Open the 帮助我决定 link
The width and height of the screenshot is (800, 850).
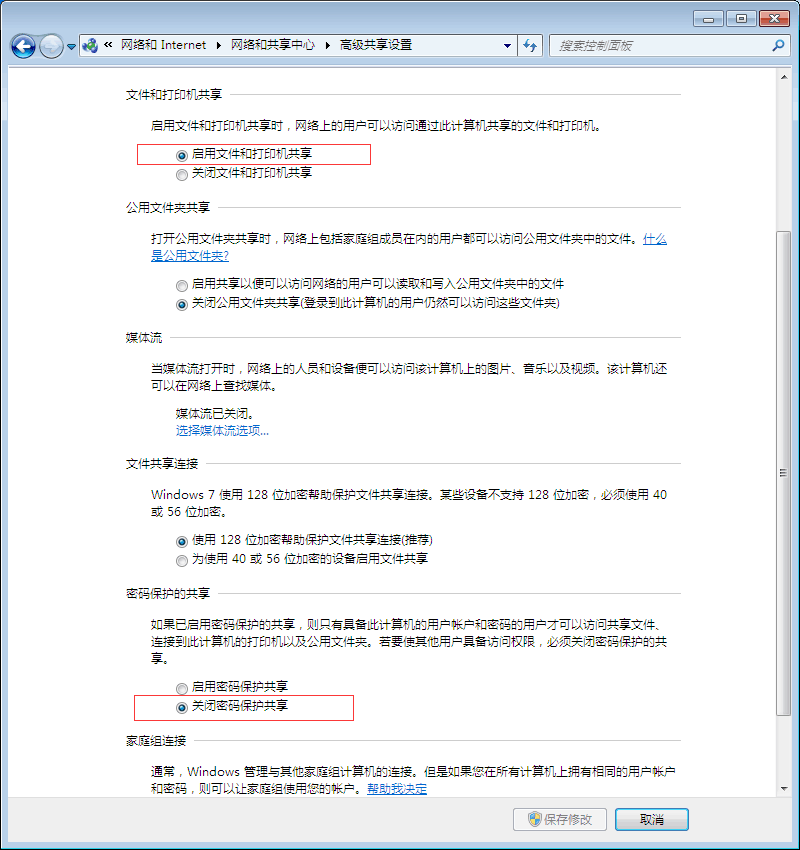[397, 789]
